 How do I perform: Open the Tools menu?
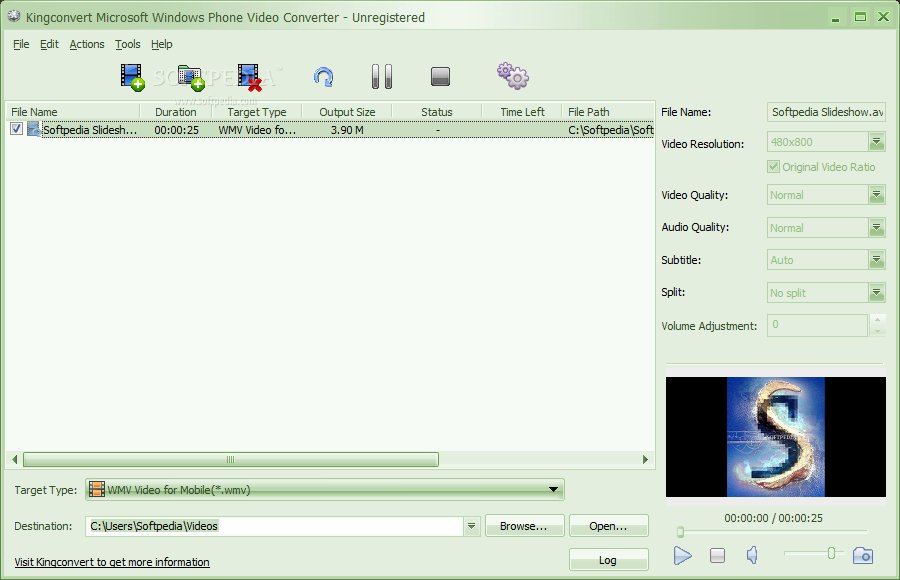[127, 44]
